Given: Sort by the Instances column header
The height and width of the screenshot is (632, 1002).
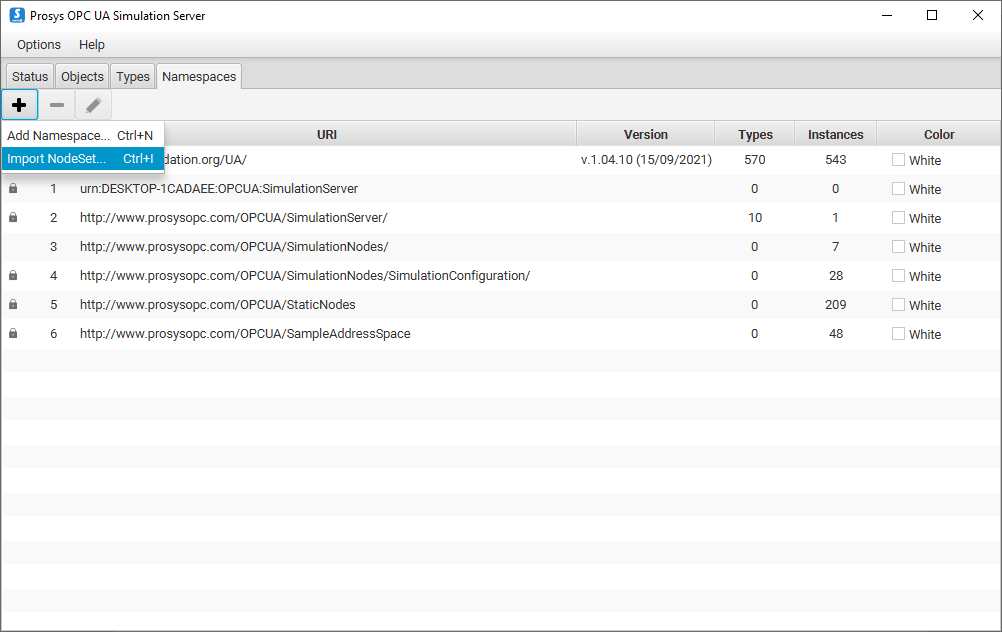Looking at the screenshot, I should coord(835,134).
